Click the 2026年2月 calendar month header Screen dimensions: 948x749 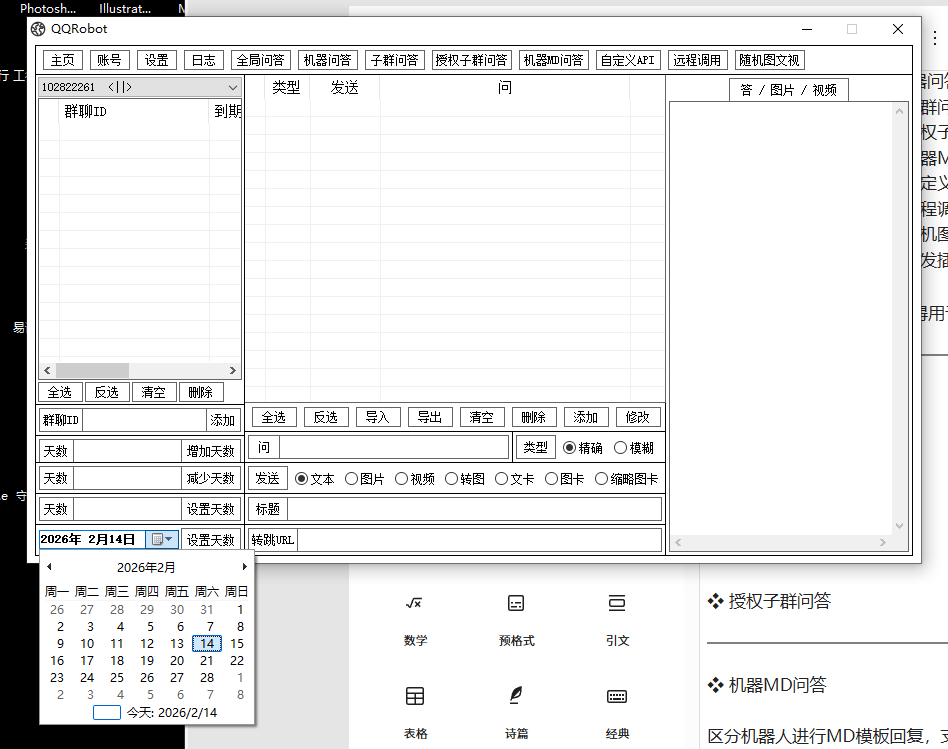tap(146, 567)
